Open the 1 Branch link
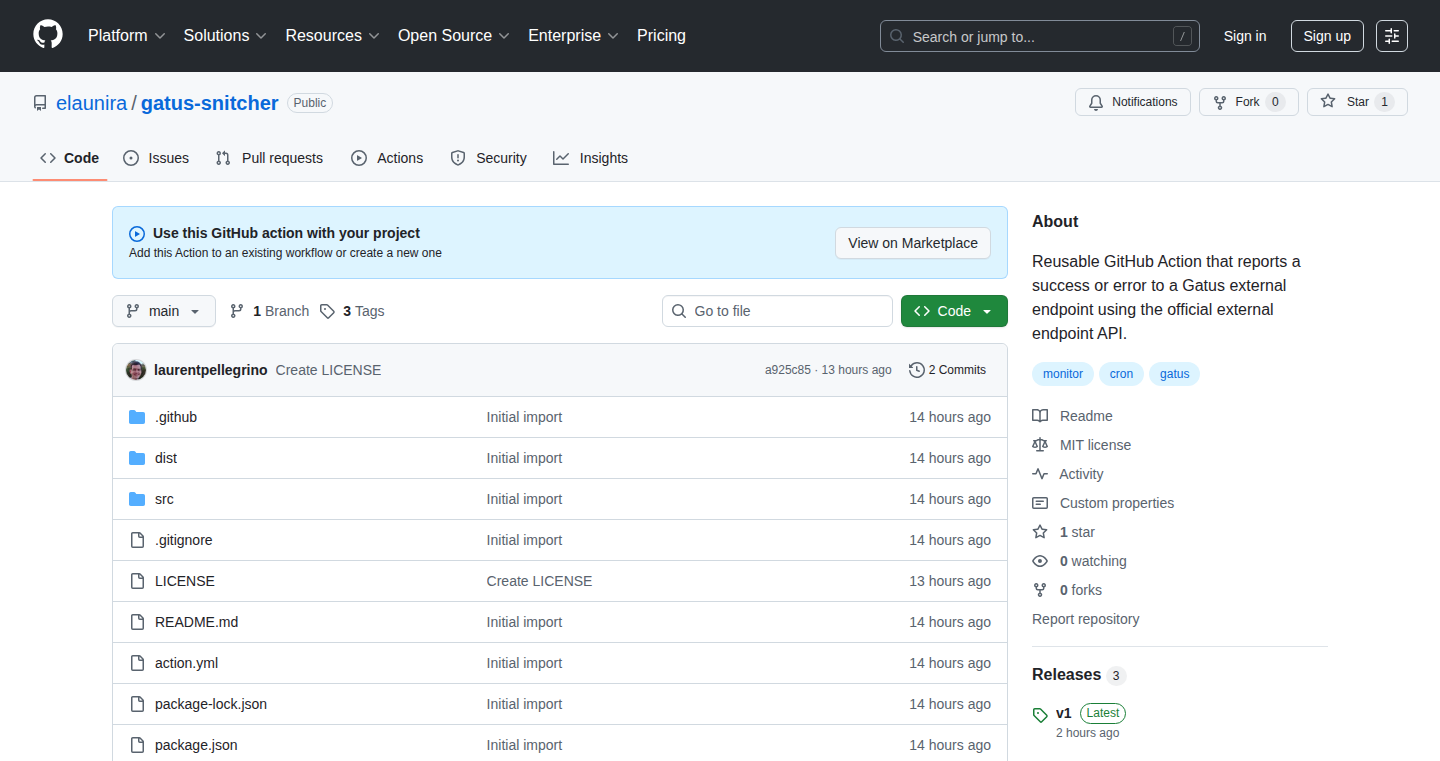Viewport: 1440px width, 761px height. tap(270, 311)
